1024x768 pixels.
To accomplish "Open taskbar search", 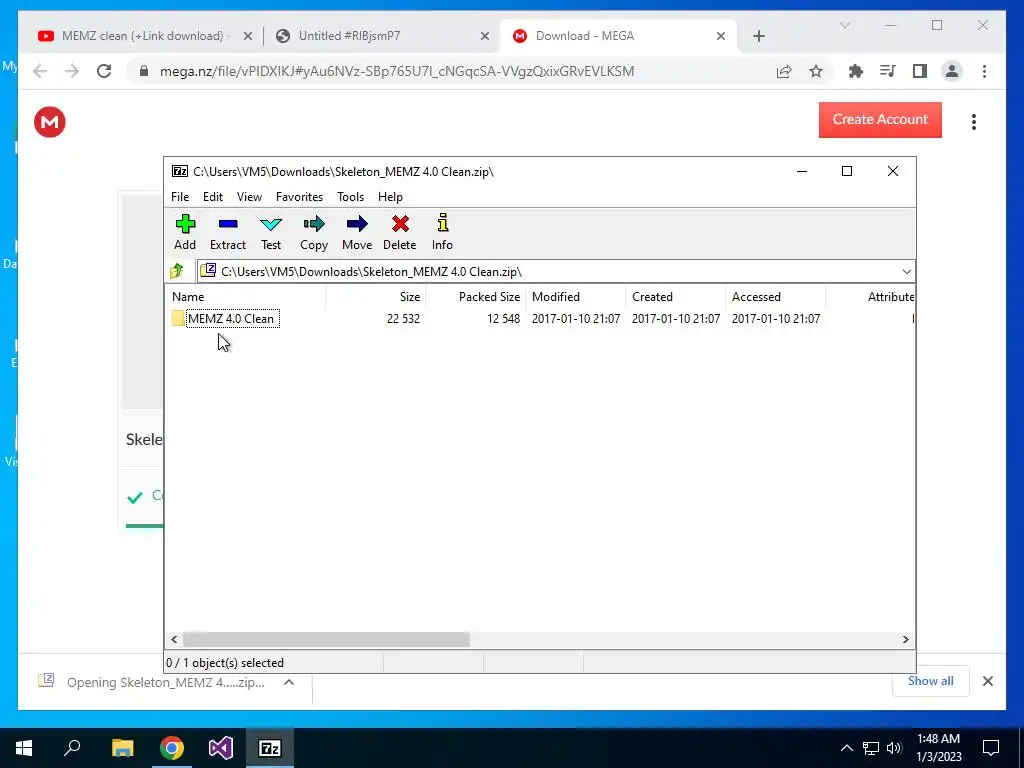I will pos(72,748).
